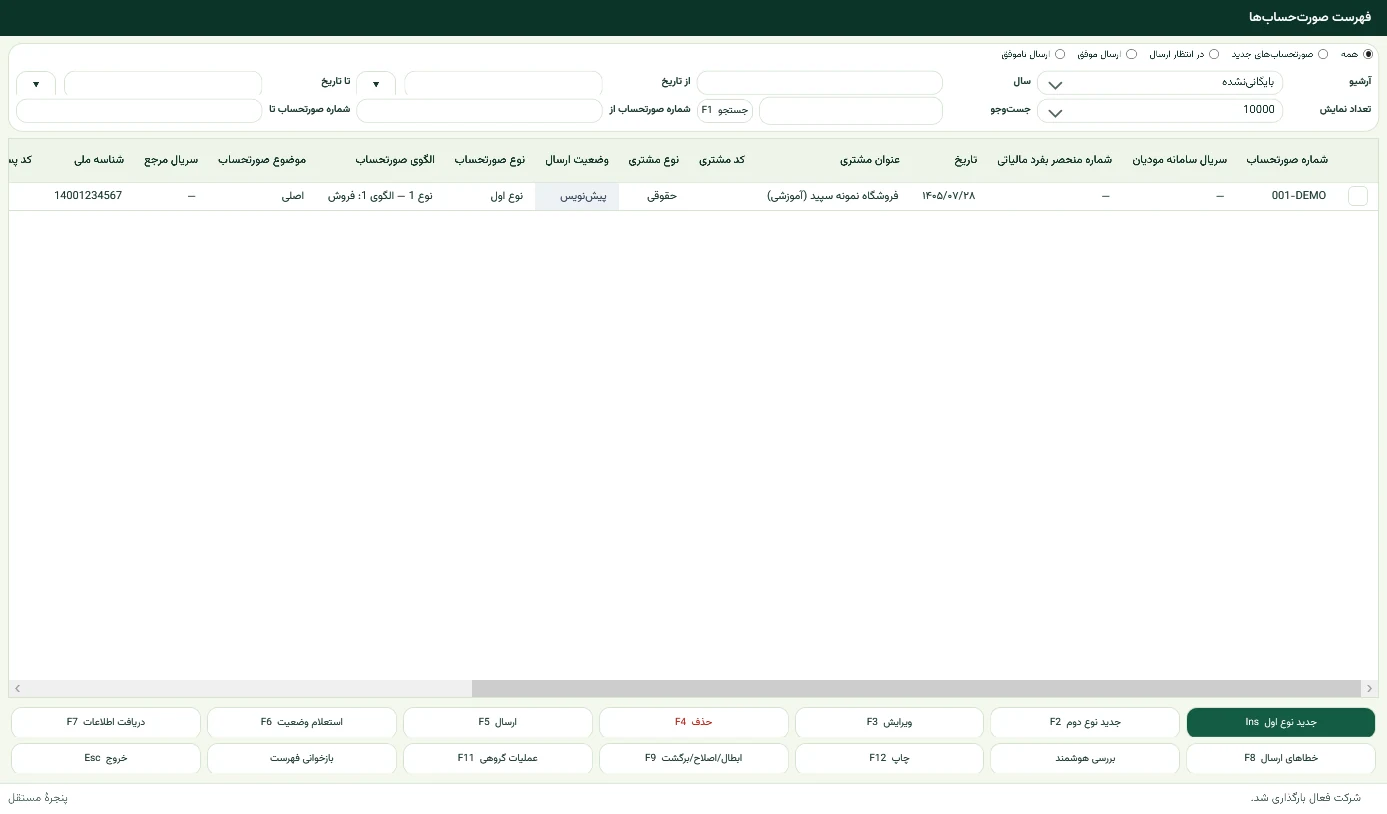Click دریافت اطلاعات F7 button

(x=106, y=722)
